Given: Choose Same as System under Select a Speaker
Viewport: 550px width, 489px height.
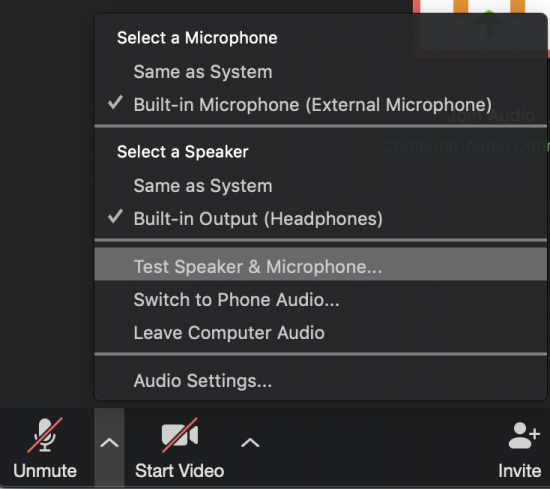Looking at the screenshot, I should coord(321,186).
